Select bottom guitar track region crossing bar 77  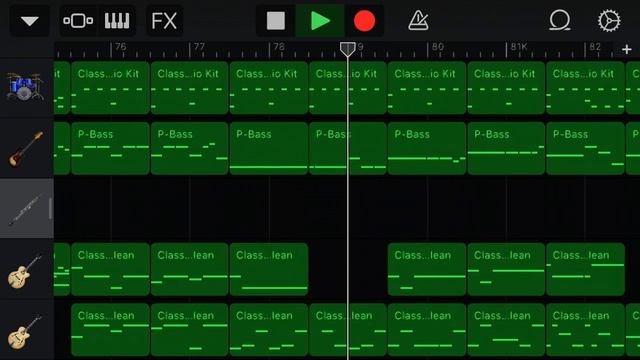pyautogui.click(x=189, y=330)
